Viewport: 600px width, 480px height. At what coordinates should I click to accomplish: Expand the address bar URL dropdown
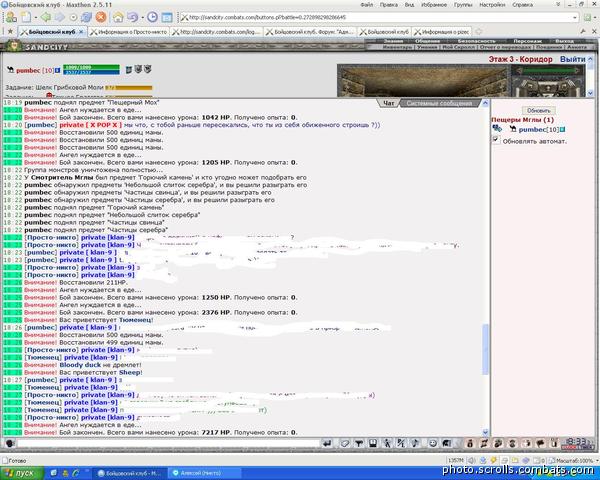click(x=575, y=18)
